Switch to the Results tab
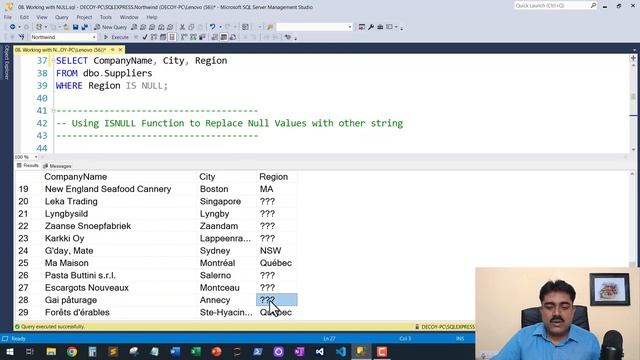Image resolution: width=640 pixels, height=360 pixels. (28, 166)
